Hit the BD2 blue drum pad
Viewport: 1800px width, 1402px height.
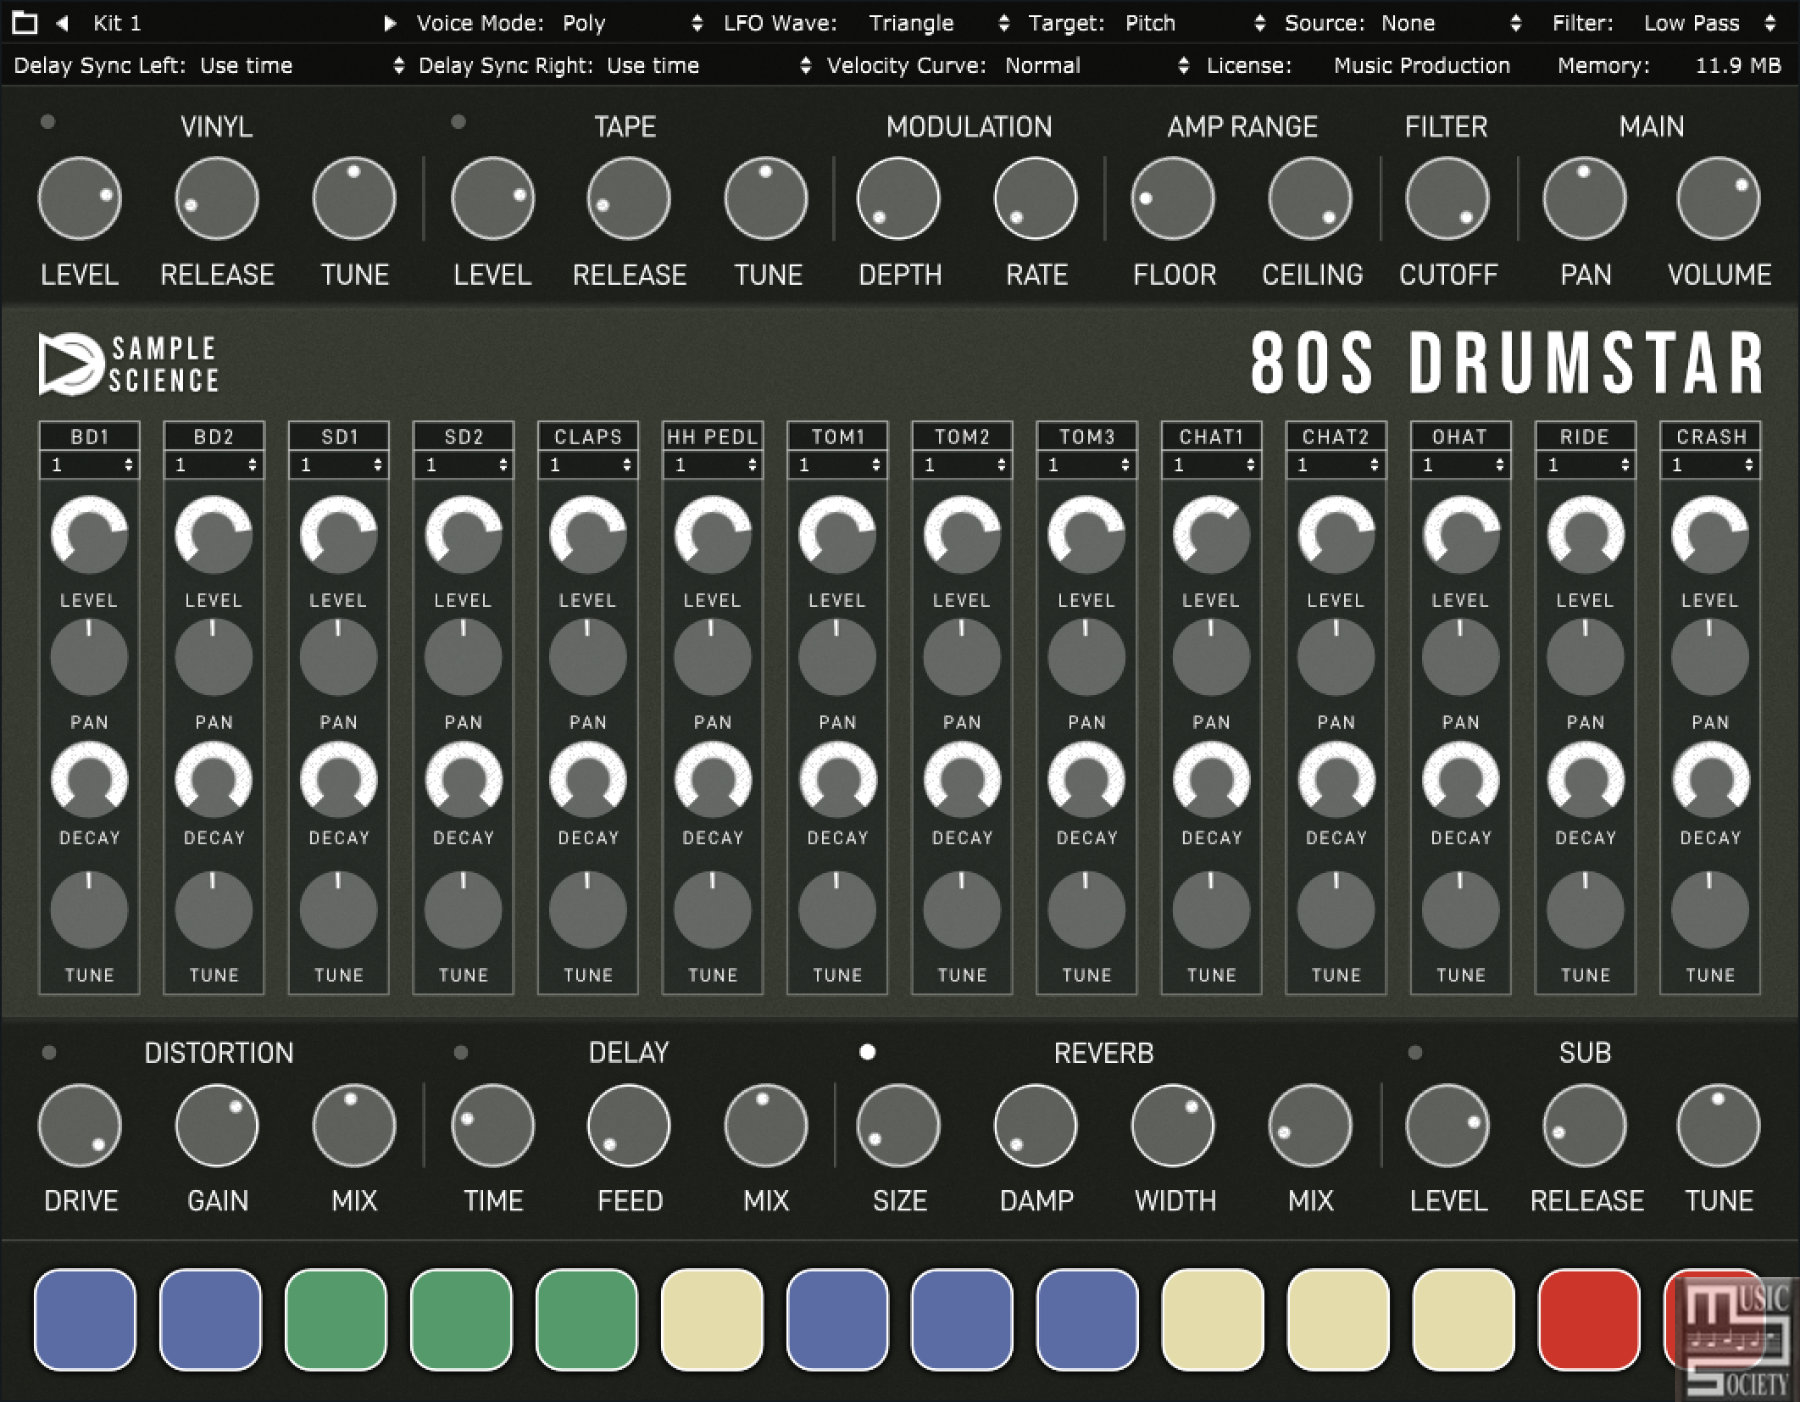coord(210,1320)
